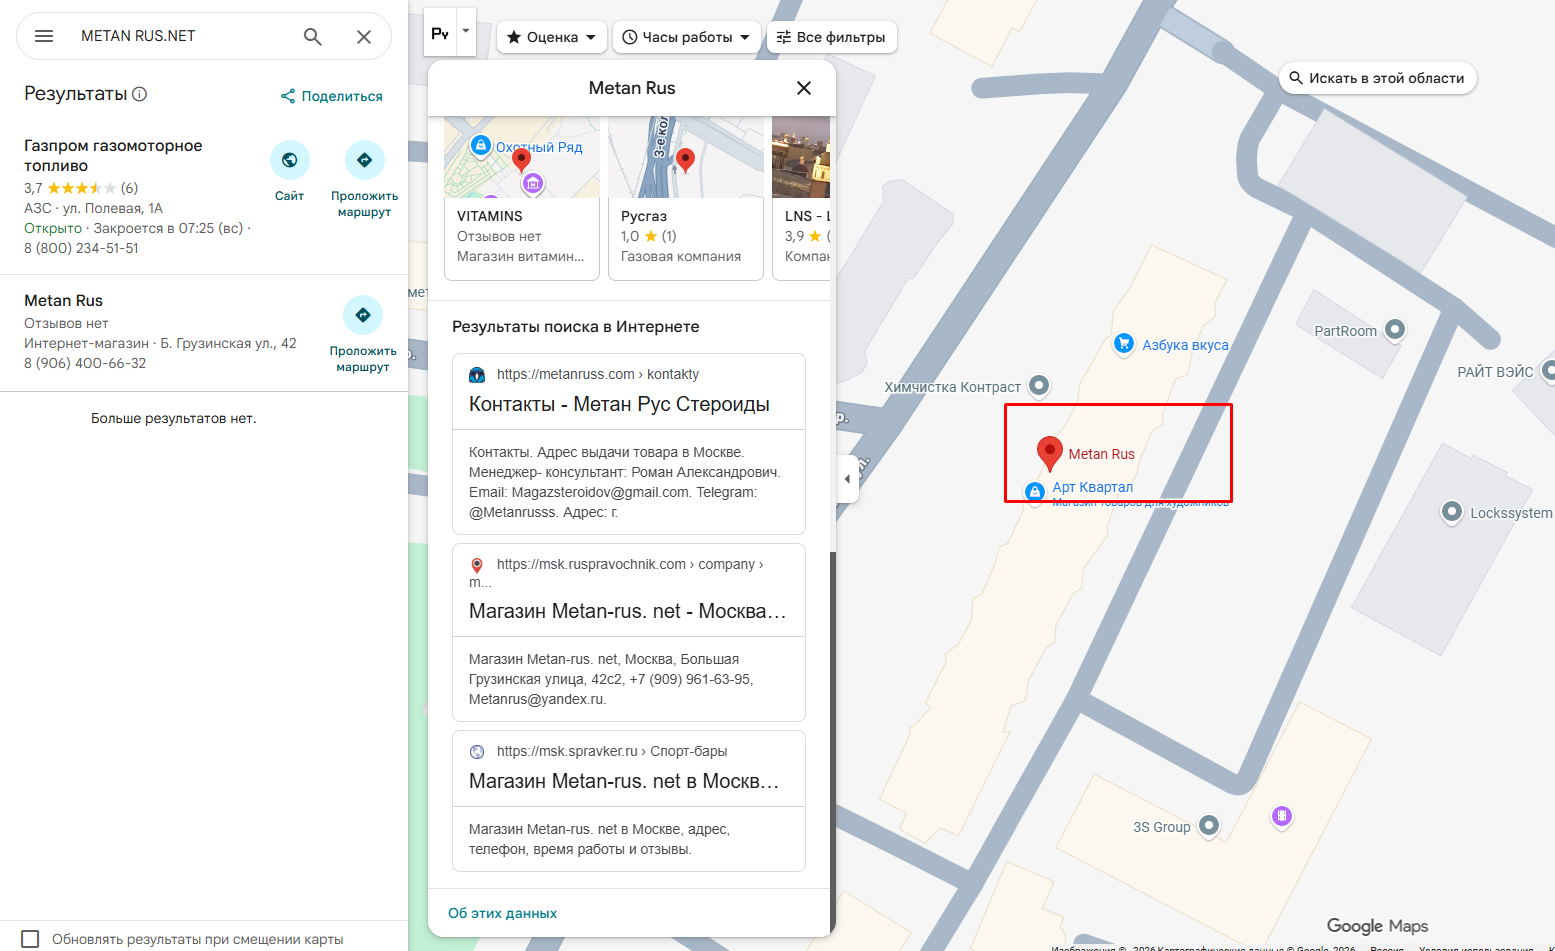Click Арт Квартал shop marker
The width and height of the screenshot is (1555, 951).
pyautogui.click(x=1035, y=491)
